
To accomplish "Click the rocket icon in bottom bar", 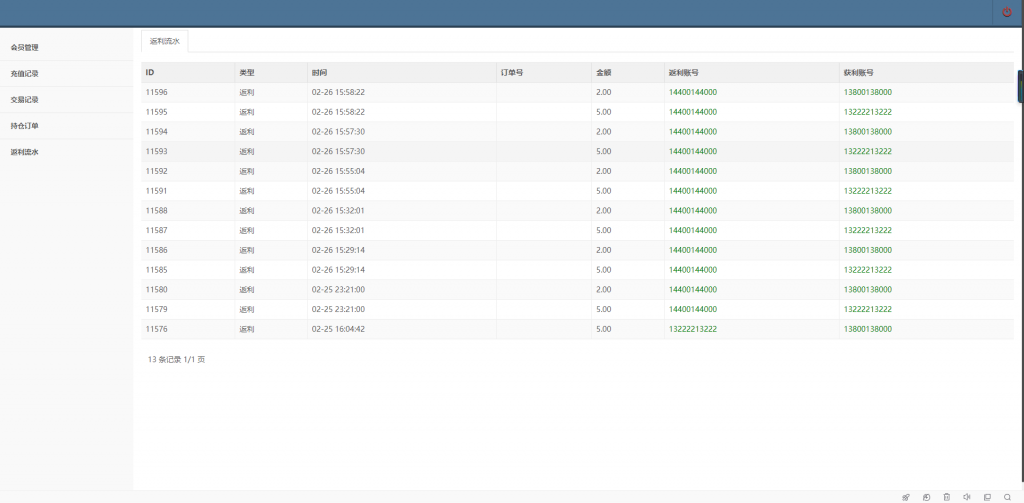I will (906, 497).
